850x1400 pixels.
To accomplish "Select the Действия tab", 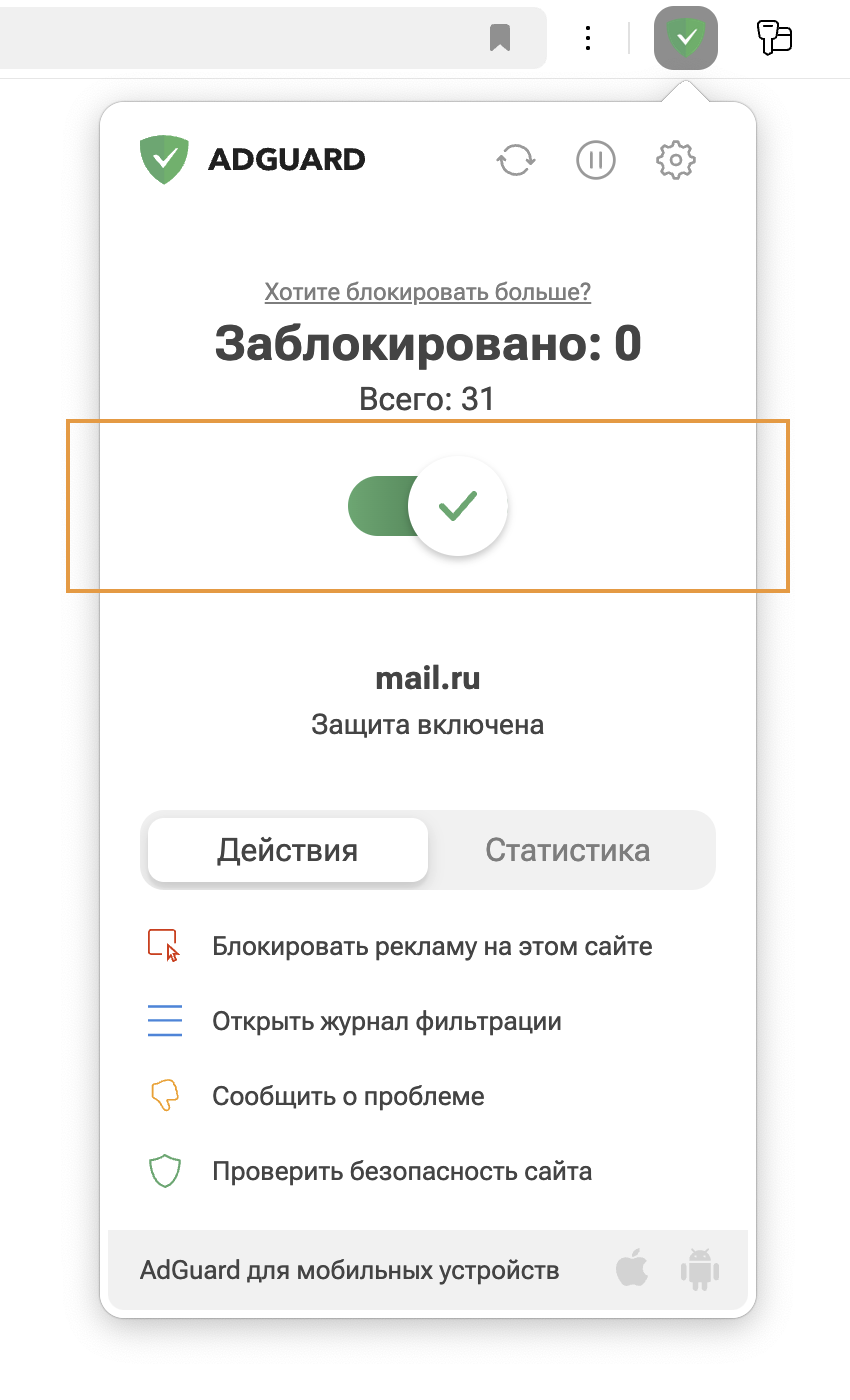I will 287,850.
